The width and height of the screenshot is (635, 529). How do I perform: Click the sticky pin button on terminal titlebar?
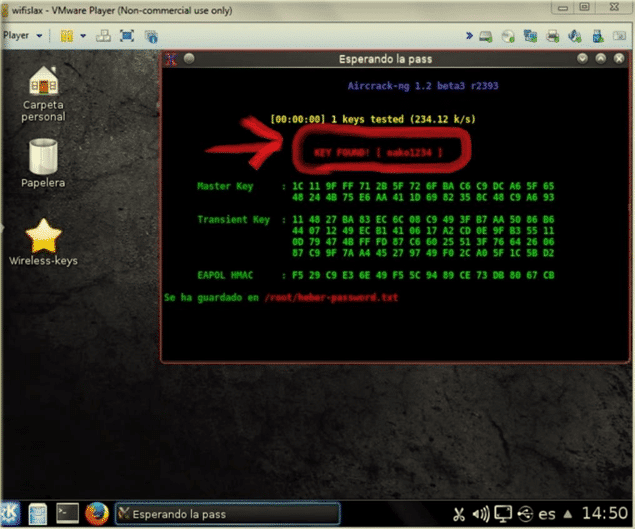tap(187, 58)
